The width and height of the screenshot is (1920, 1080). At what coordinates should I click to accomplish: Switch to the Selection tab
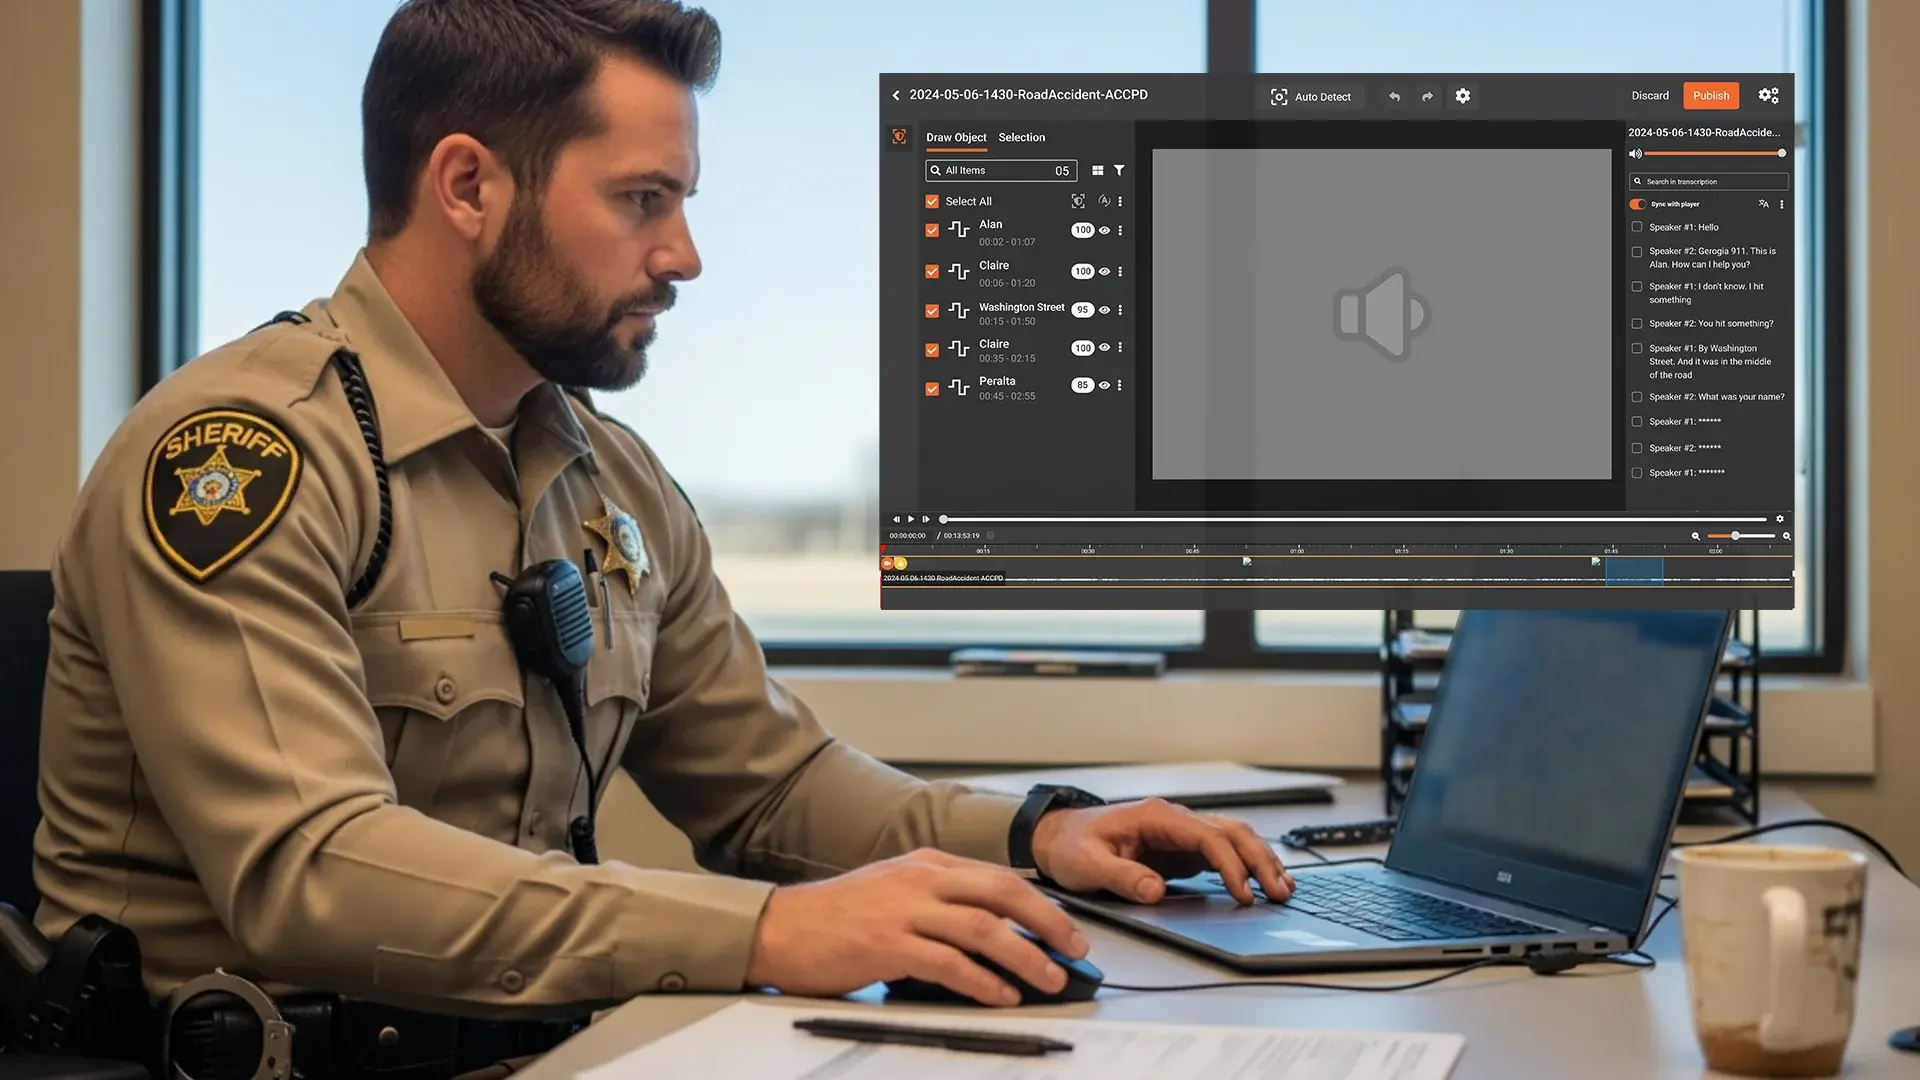1021,138
